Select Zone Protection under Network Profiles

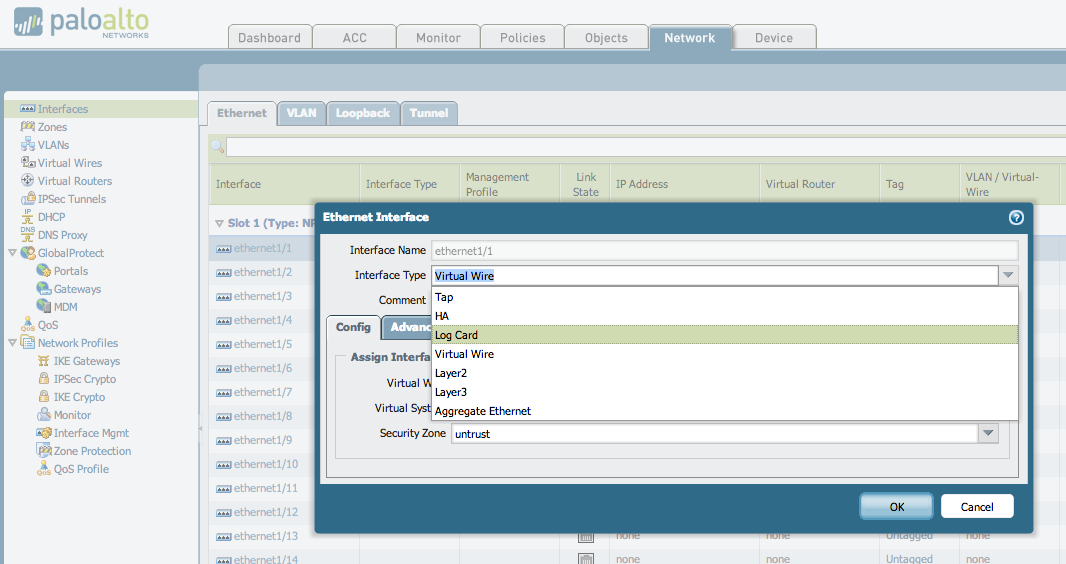pyautogui.click(x=92, y=451)
